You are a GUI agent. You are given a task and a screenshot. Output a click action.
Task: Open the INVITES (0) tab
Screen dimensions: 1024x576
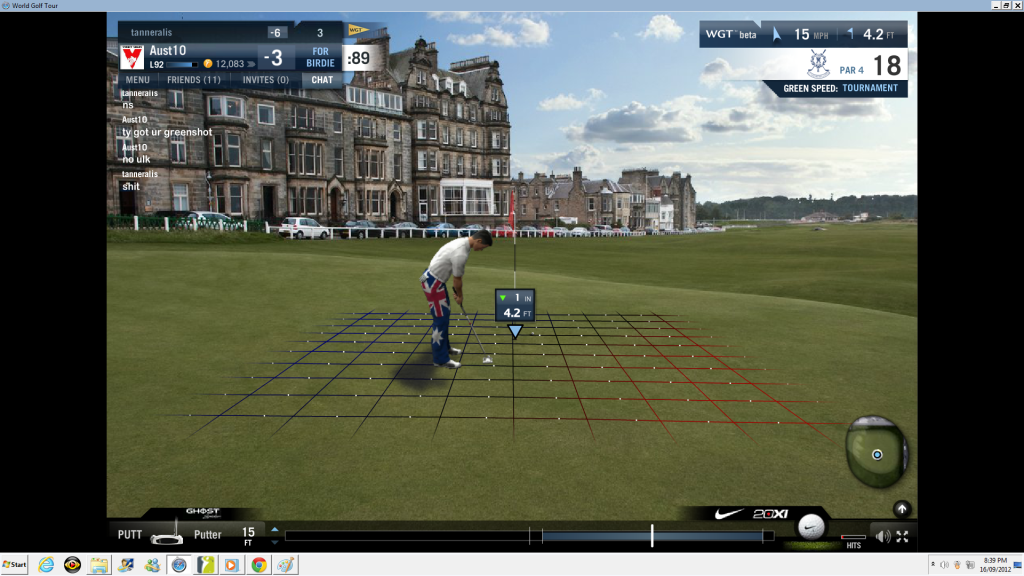point(265,80)
